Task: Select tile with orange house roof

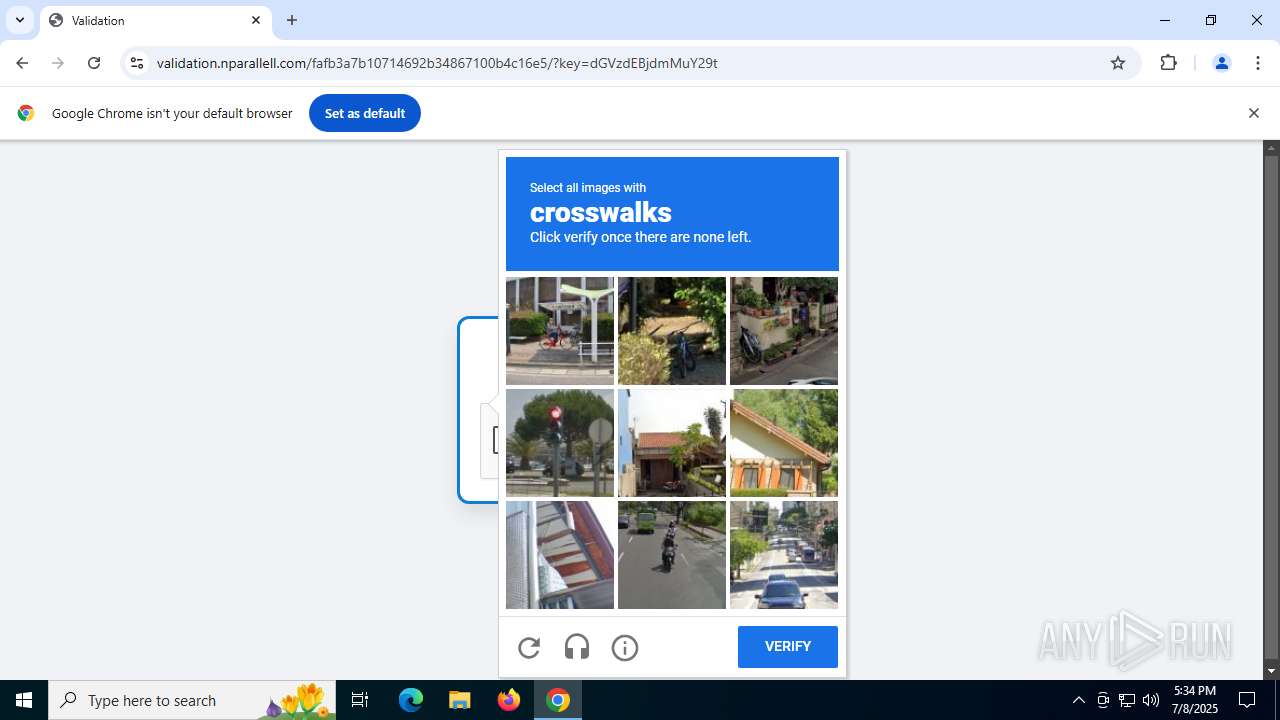Action: click(784, 443)
